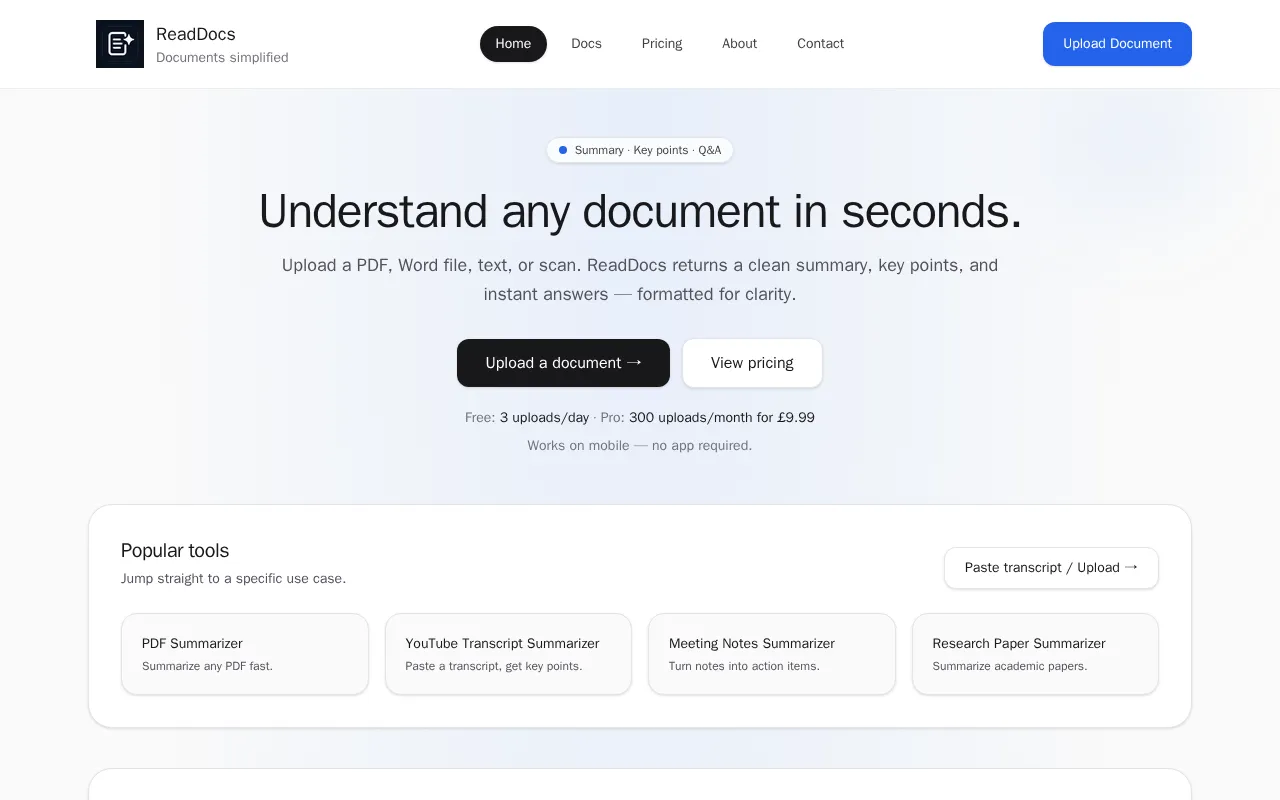Click the '300 uploads/month for £9.99' text
Screen dimensions: 1280x800
coord(722,418)
